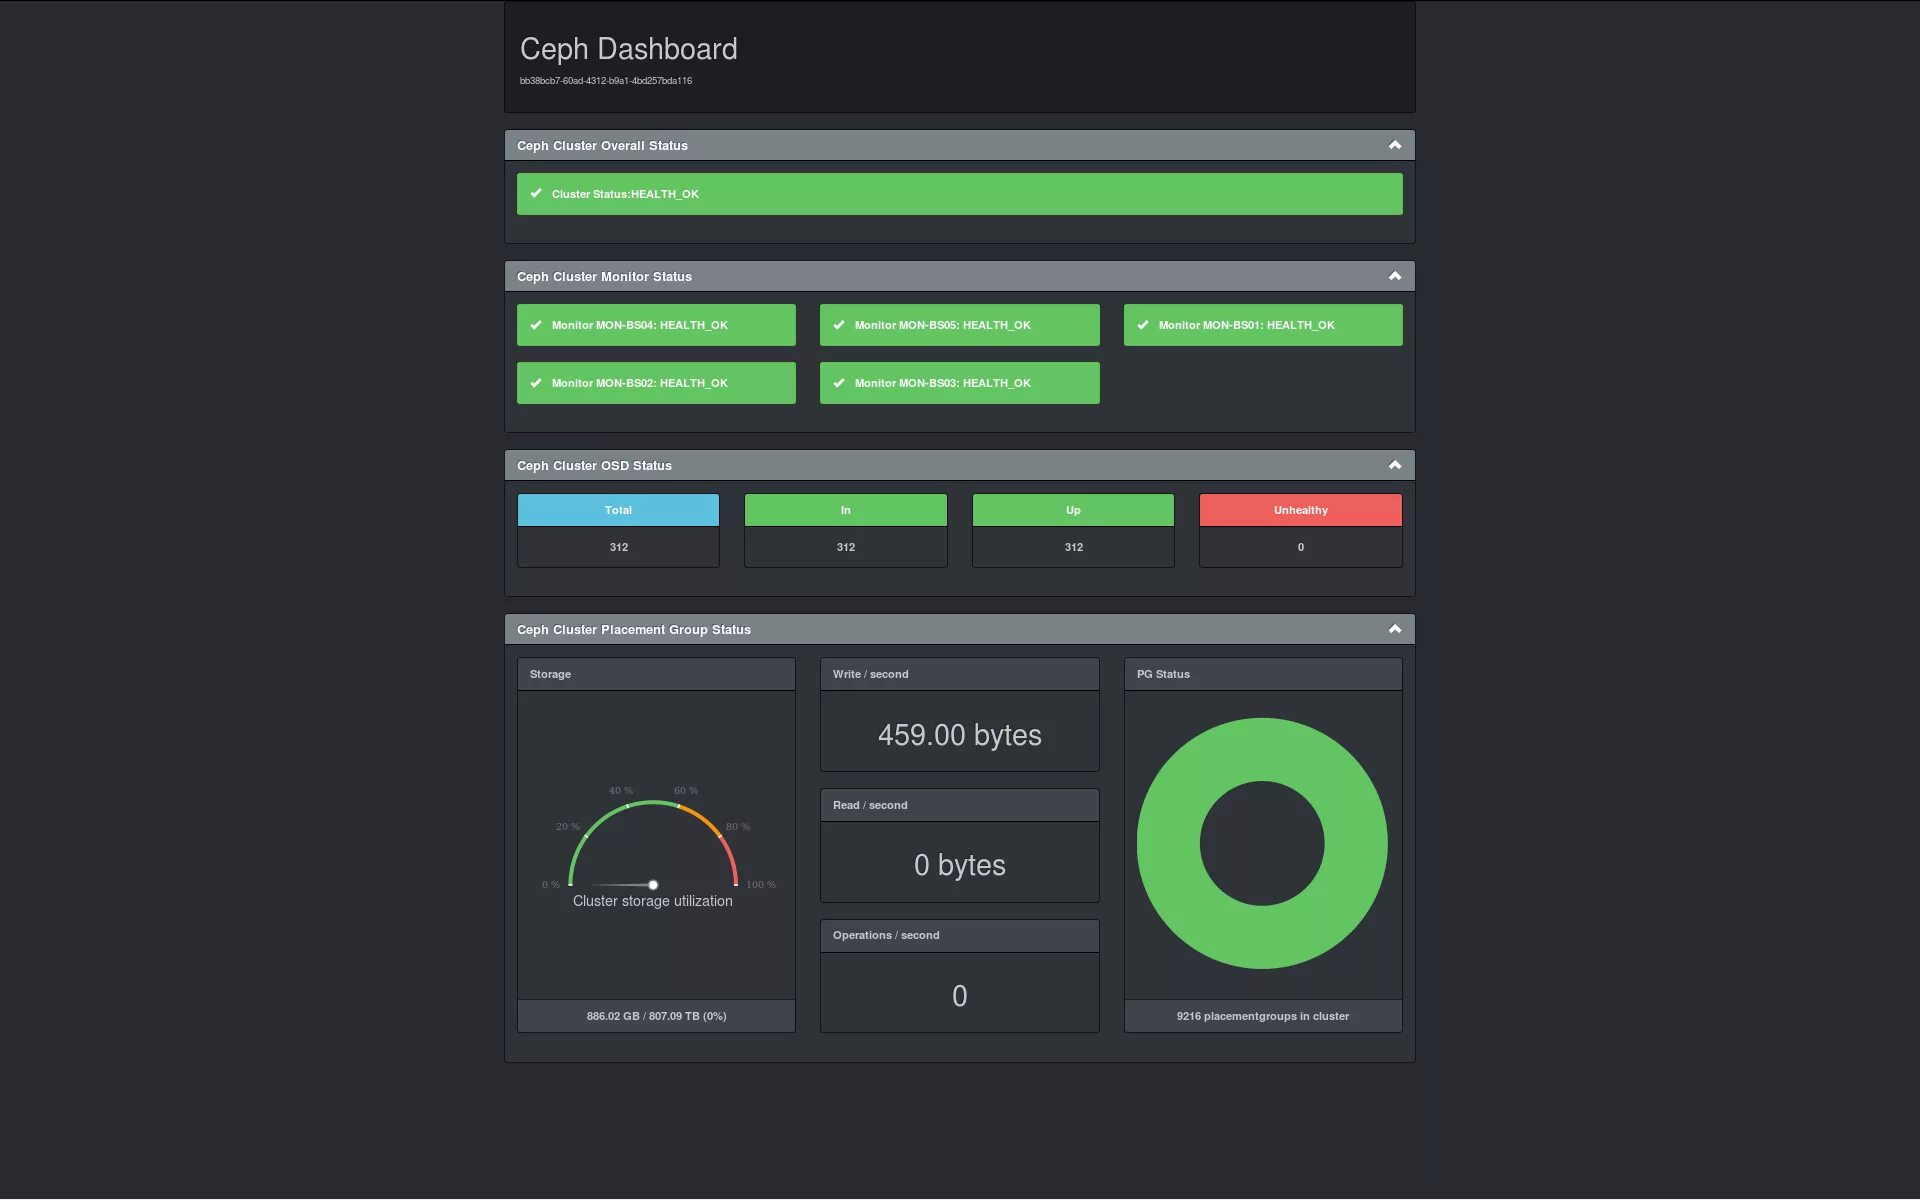This screenshot has width=1920, height=1200.
Task: Click the red Unhealthy OSD header
Action: pyautogui.click(x=1300, y=510)
